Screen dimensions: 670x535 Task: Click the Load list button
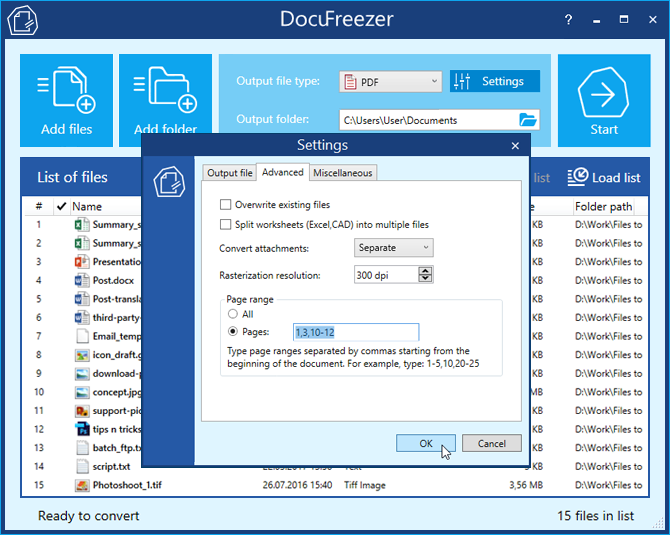pos(604,177)
